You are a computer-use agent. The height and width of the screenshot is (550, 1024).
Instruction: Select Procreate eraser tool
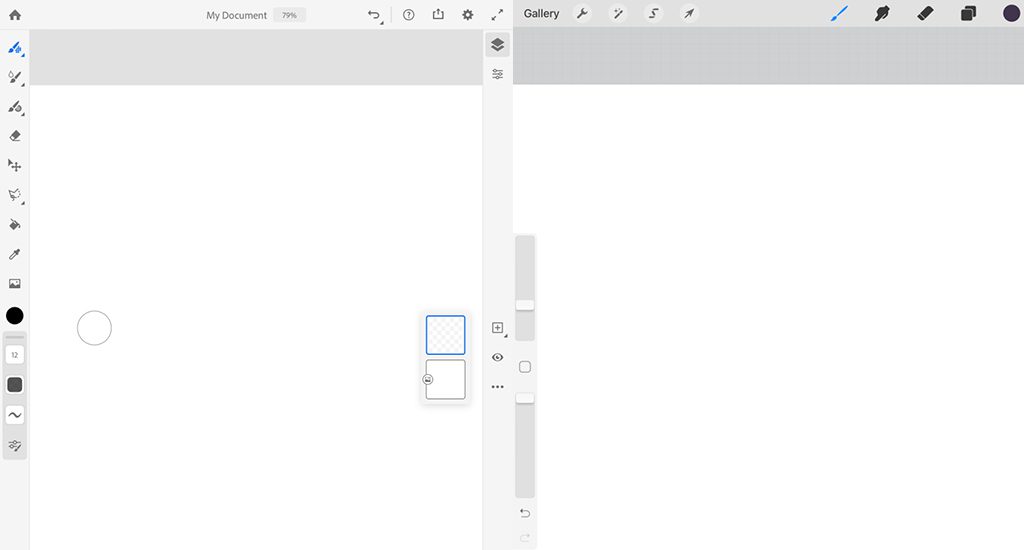(925, 13)
